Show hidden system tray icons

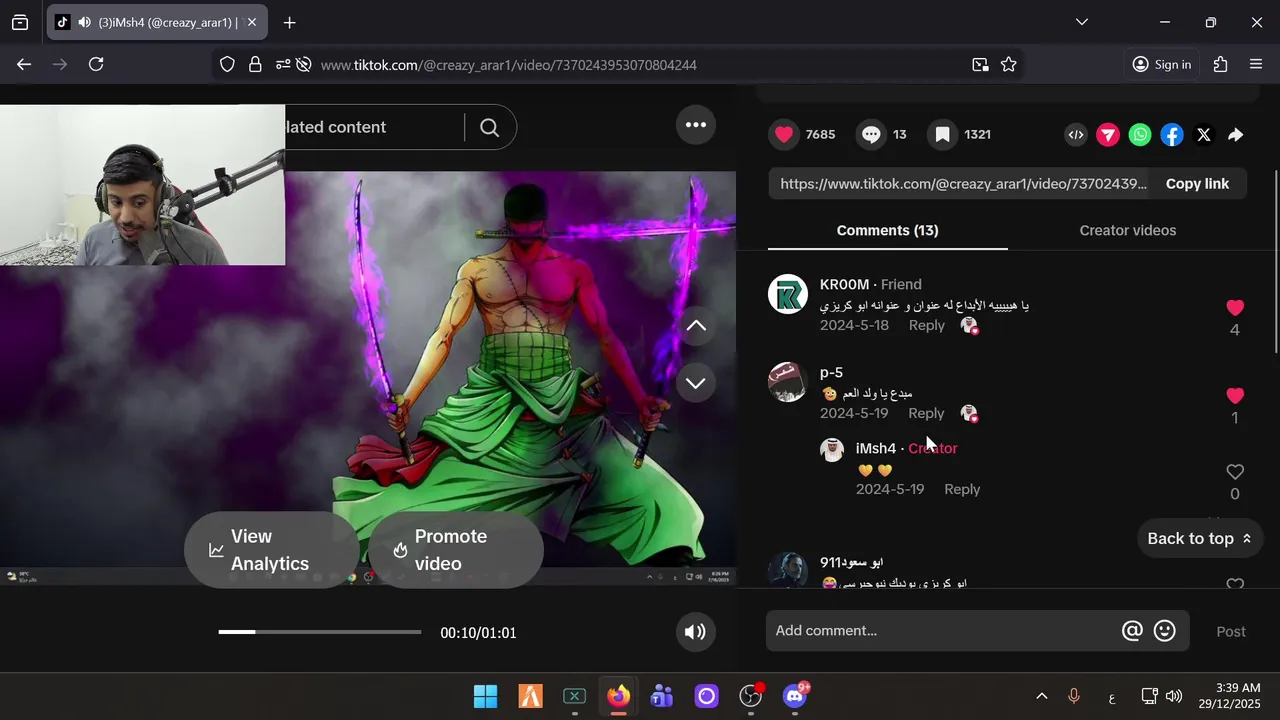click(1041, 696)
